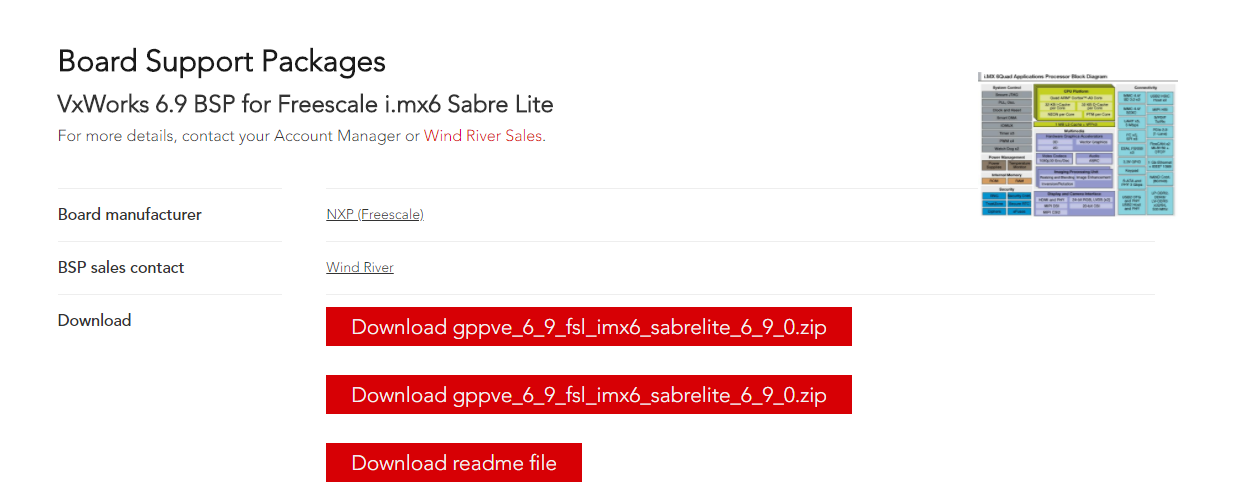Click the green CPU Platform block in diagram
Viewport: 1238px width, 498px height.
point(1074,104)
